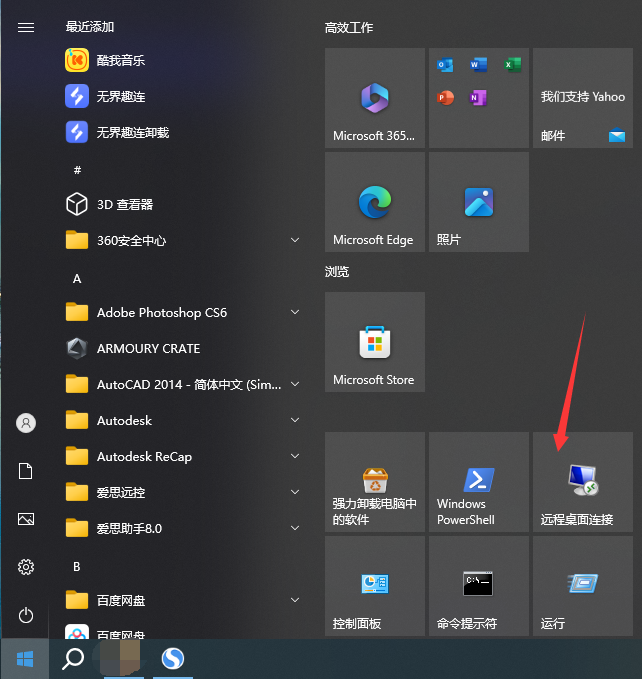Open 强力卸载电脑中的软件 tile
Viewport: 642px width, 679px height.
[x=375, y=482]
